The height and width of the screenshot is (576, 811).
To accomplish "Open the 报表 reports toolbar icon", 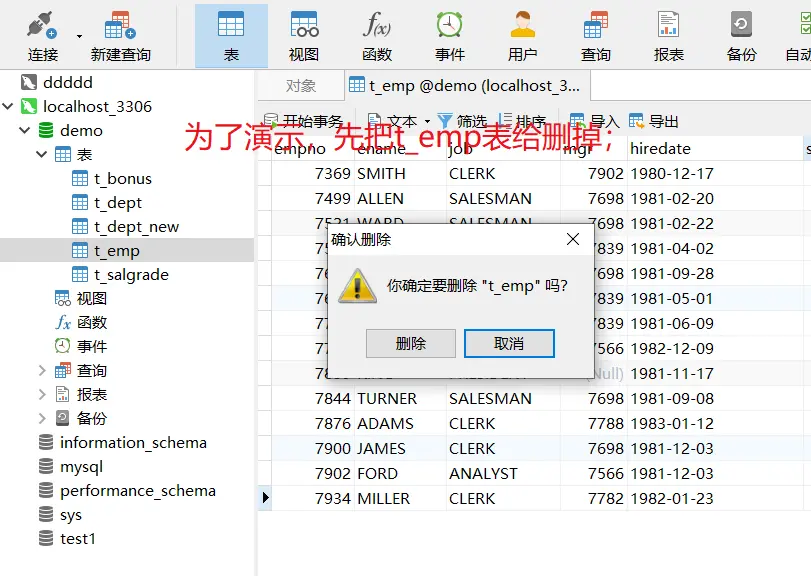I will point(668,36).
